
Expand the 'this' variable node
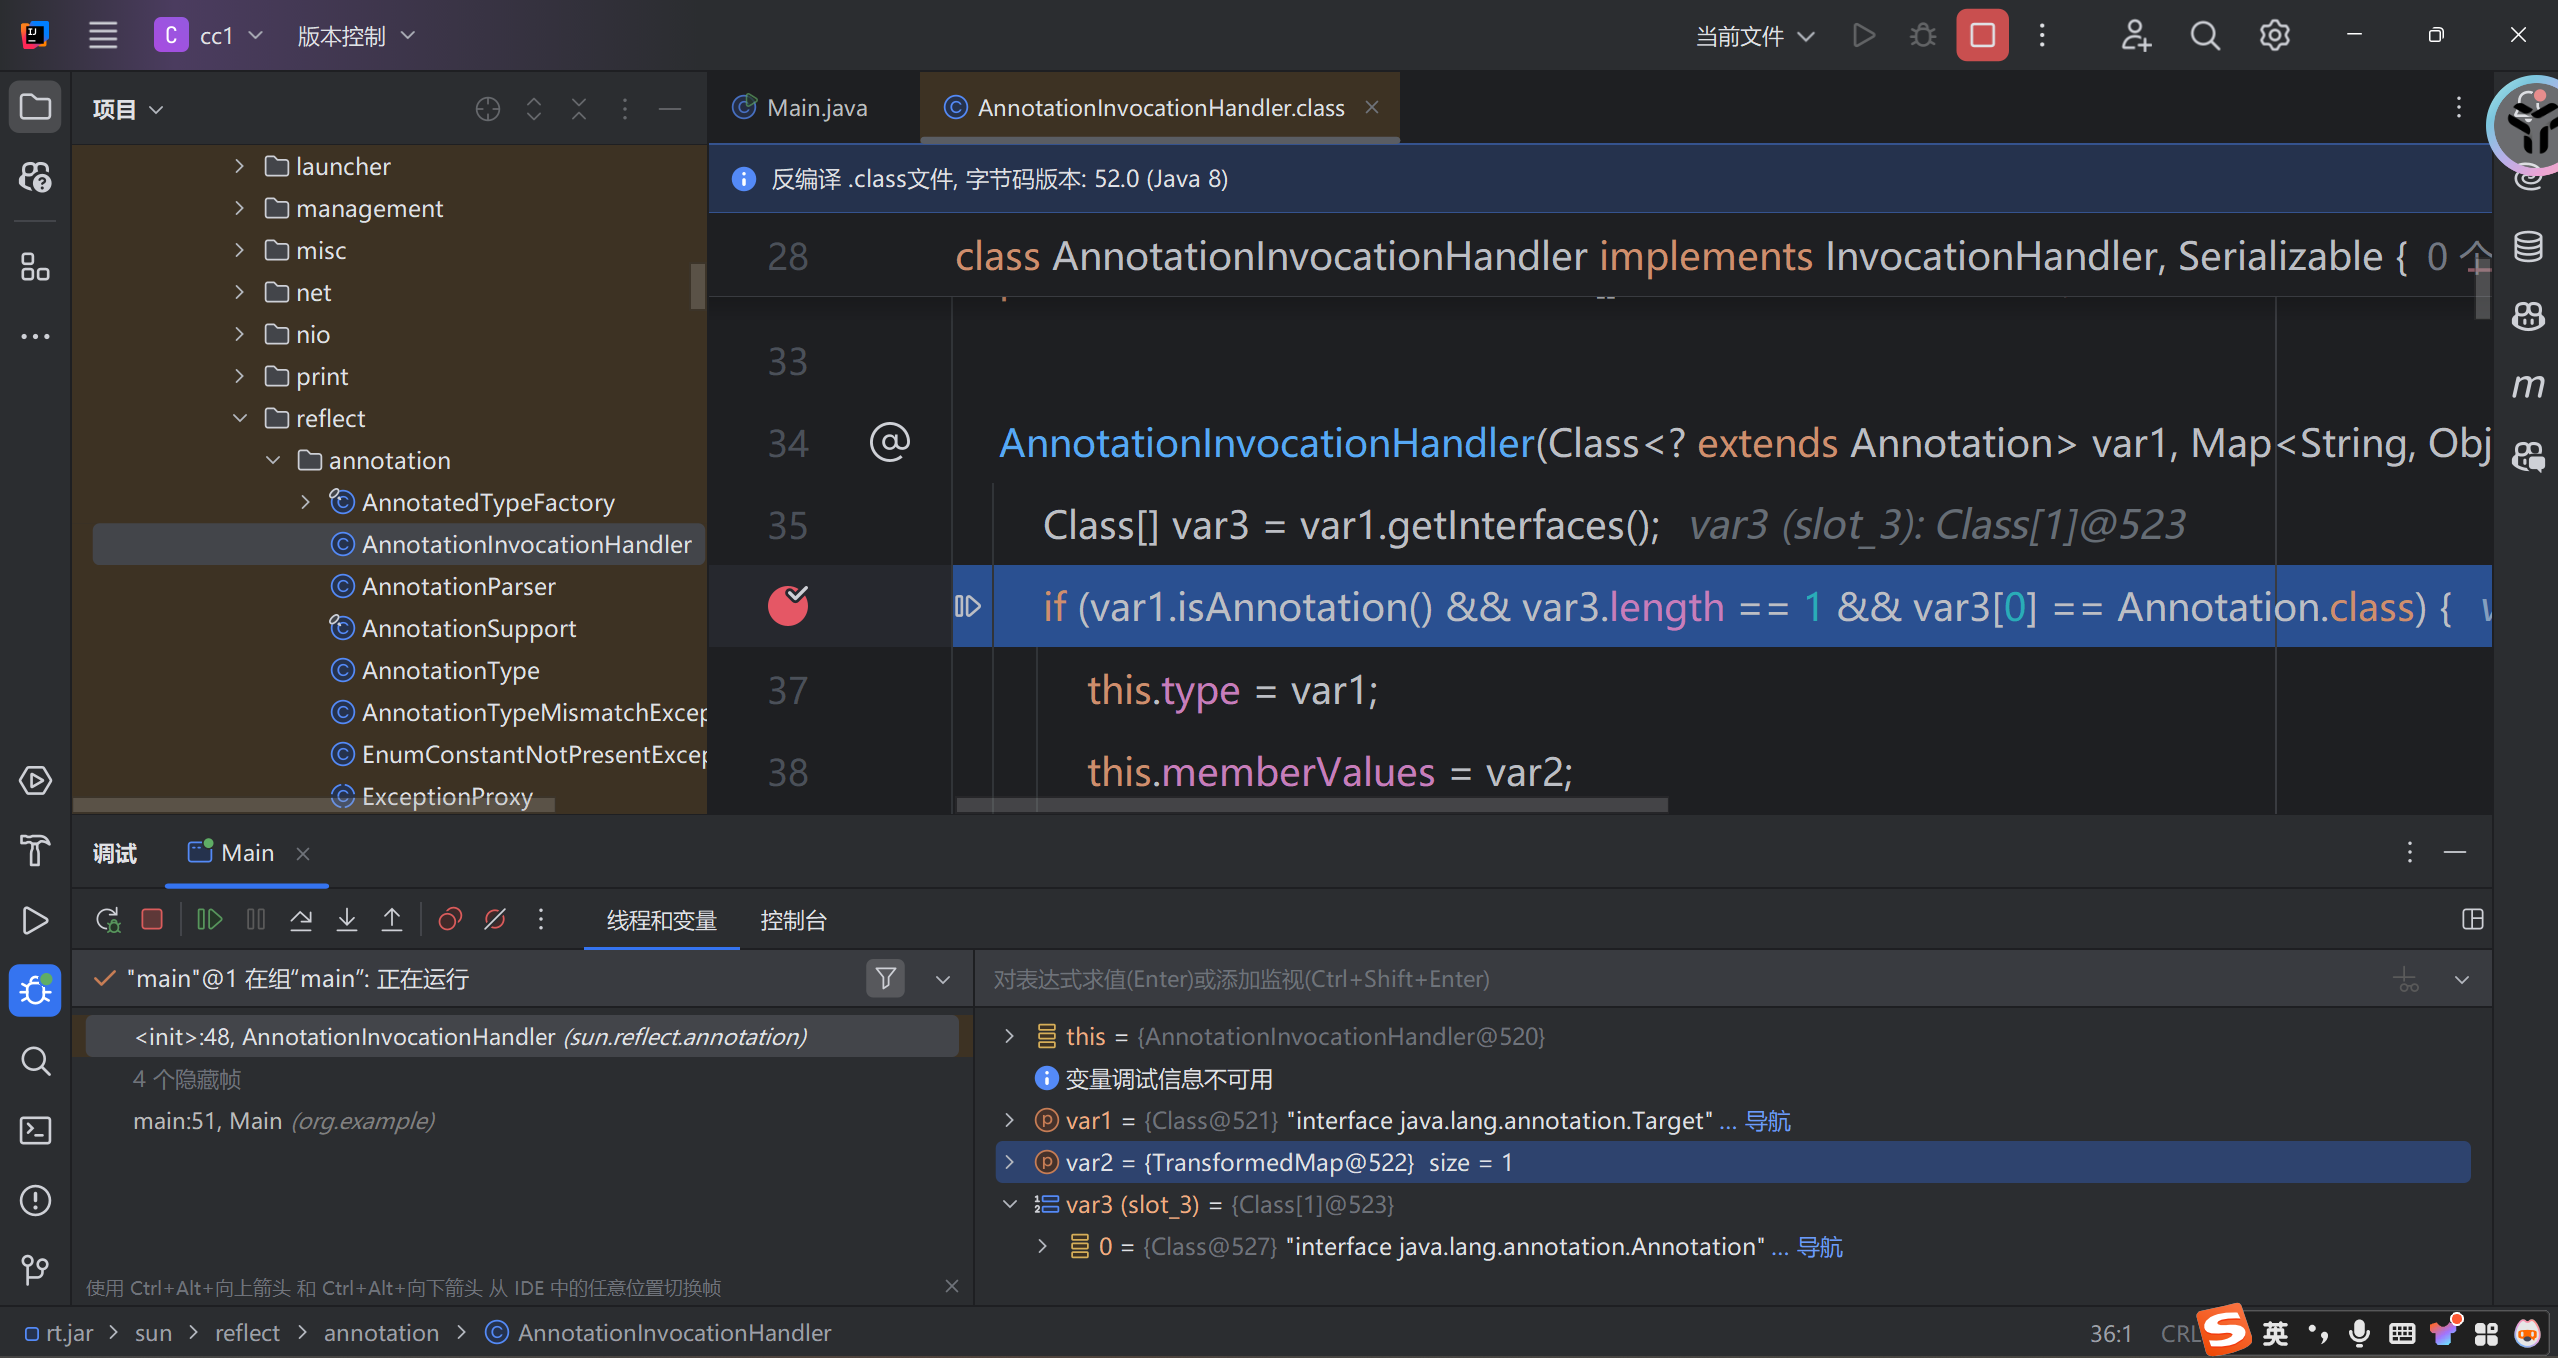tap(1010, 1036)
